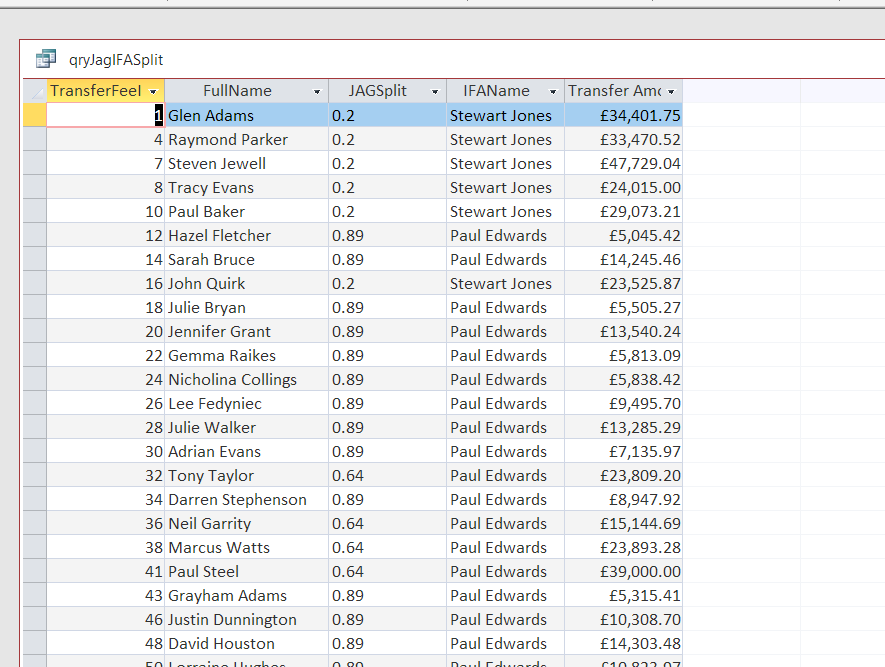
Task: Click the £29,073.21 transfer amount cell
Action: 624,211
